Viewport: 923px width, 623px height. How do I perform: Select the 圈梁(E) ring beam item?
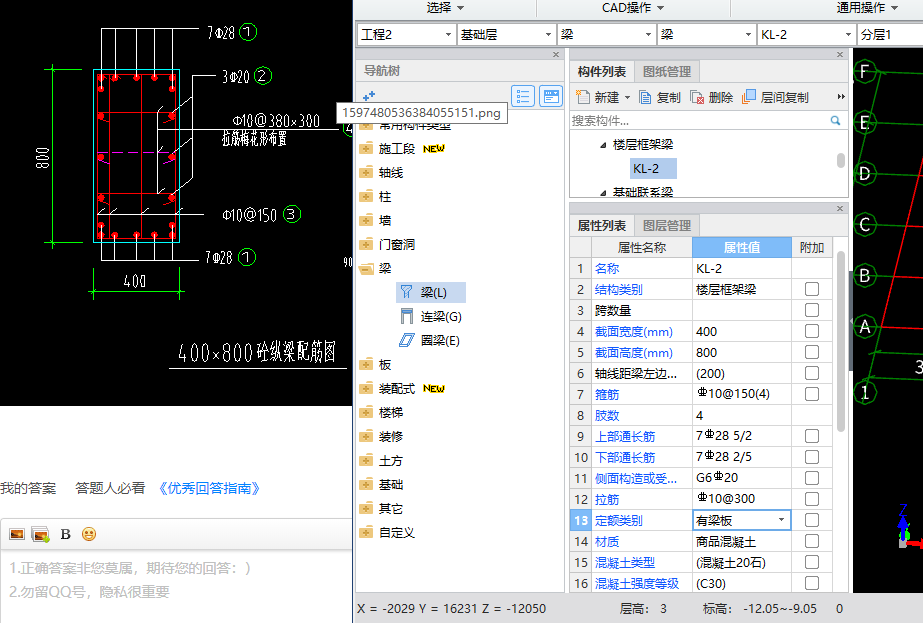pyautogui.click(x=430, y=340)
